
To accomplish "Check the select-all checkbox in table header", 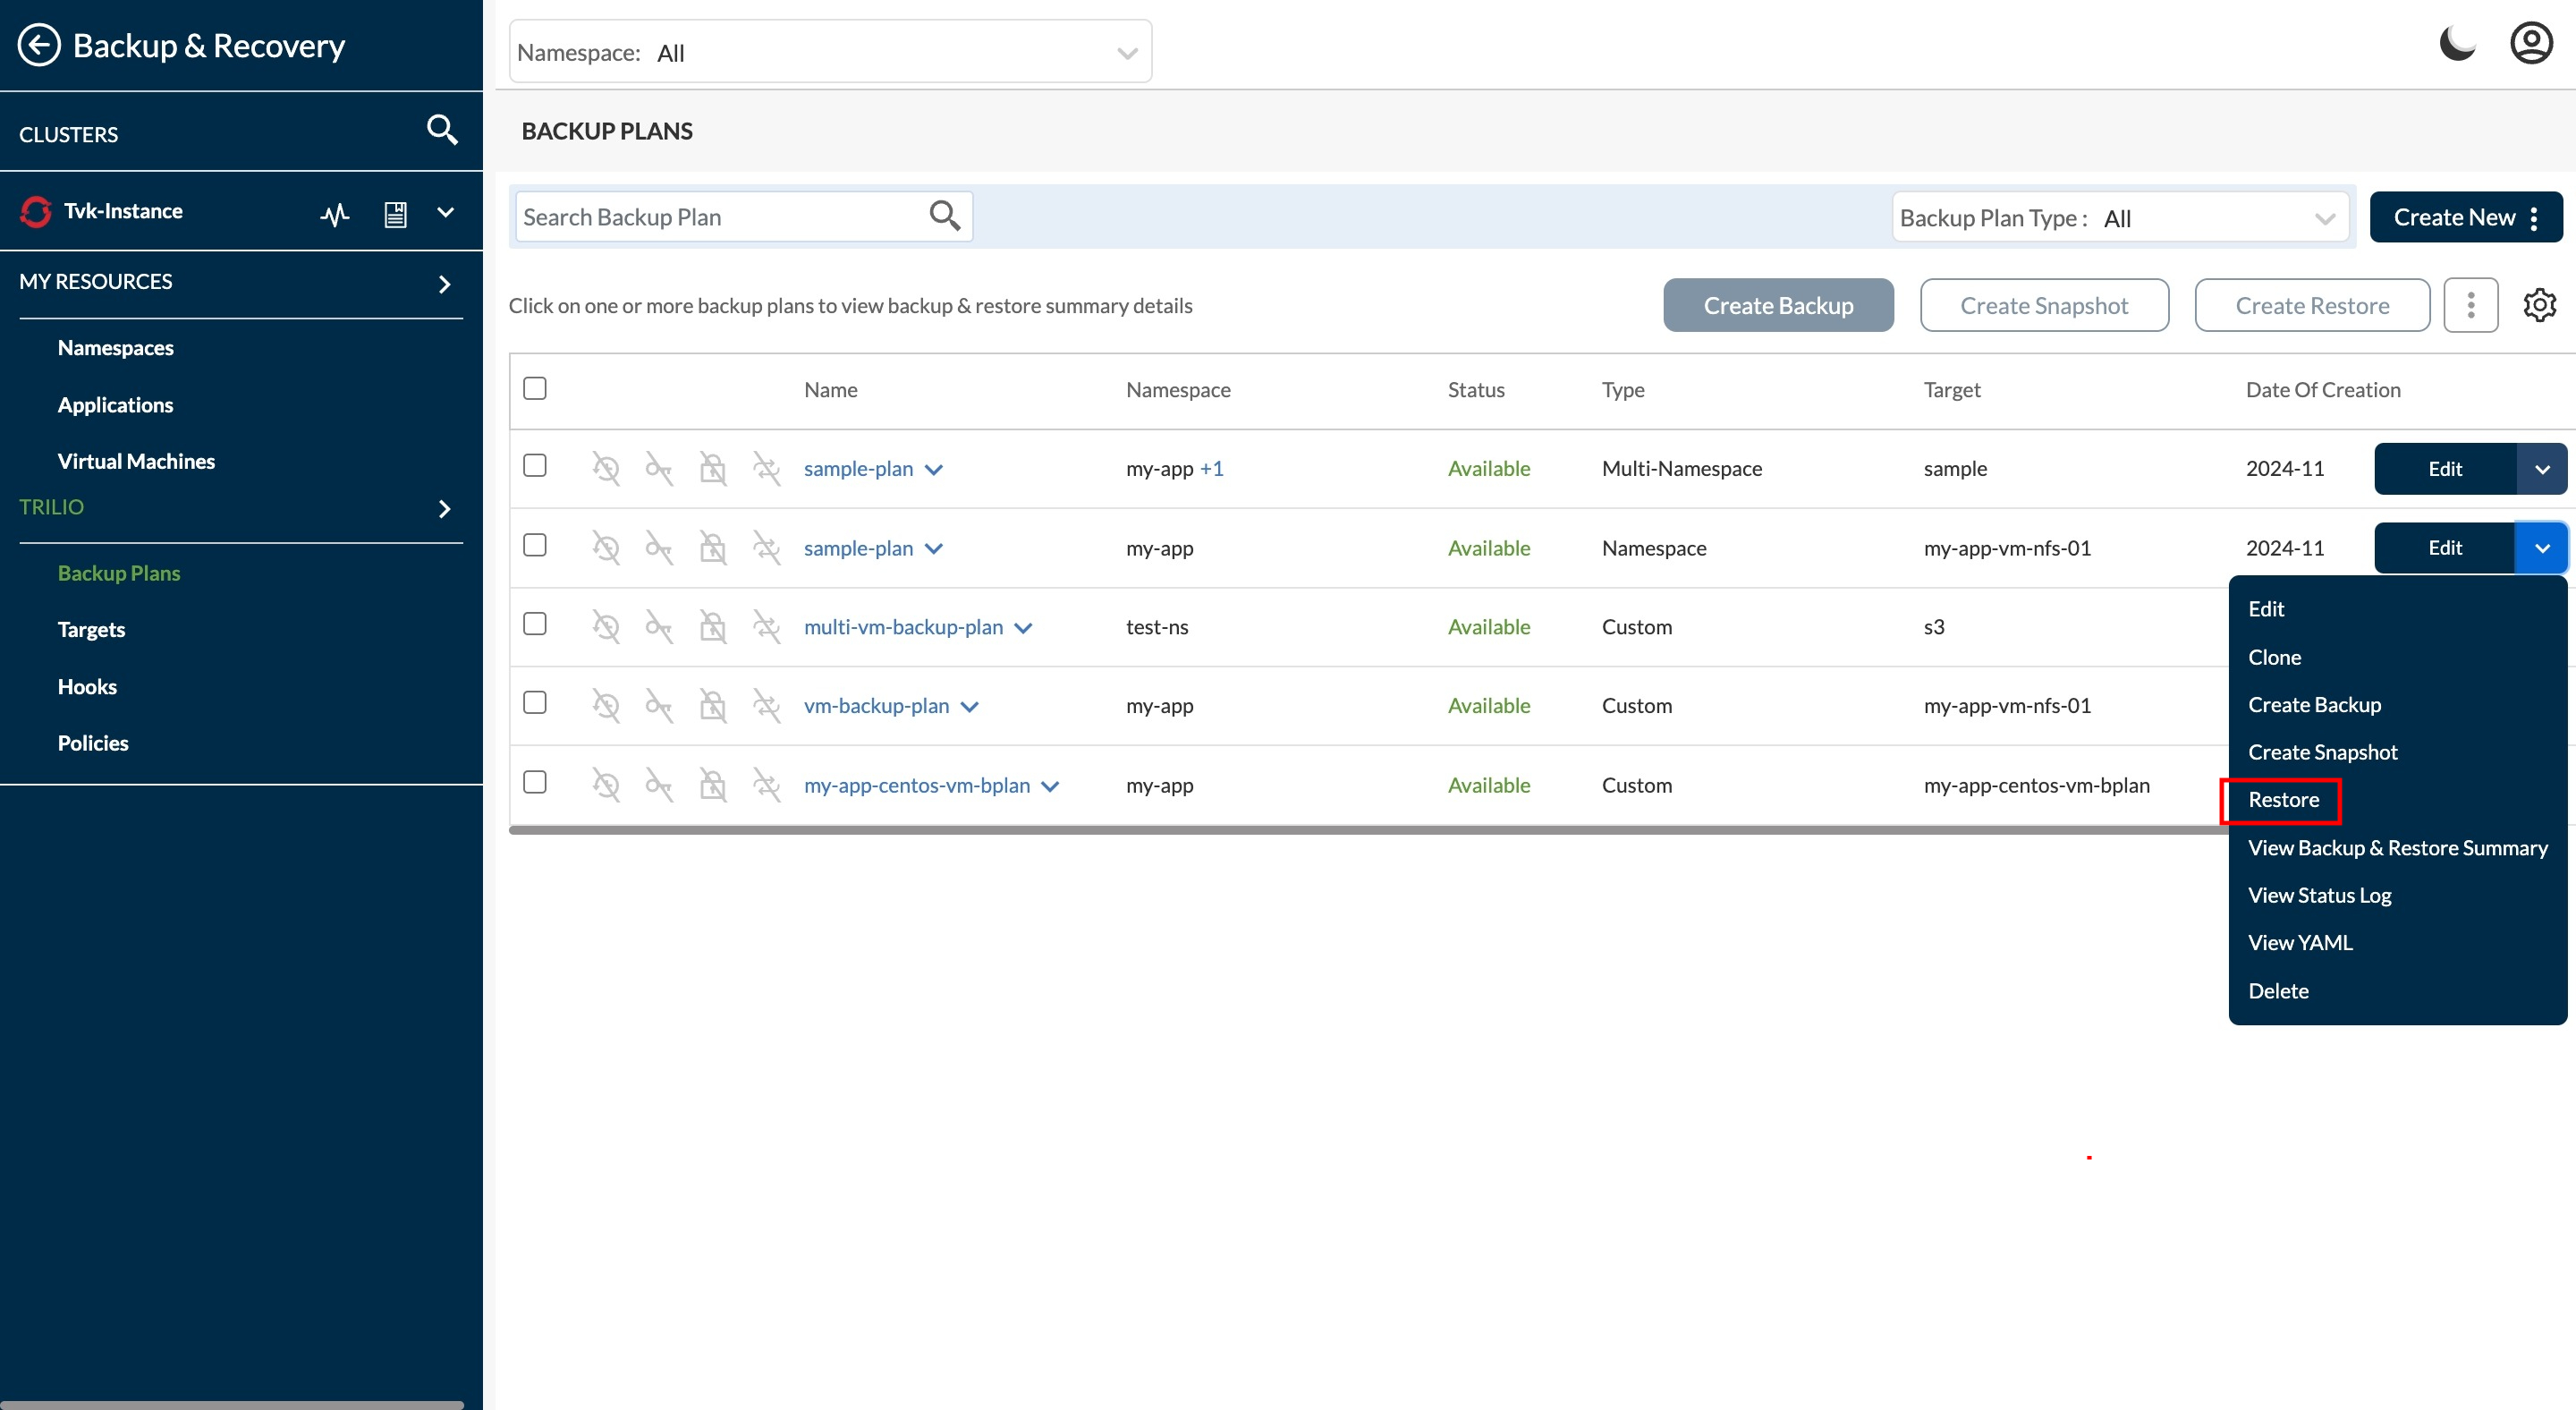I will [x=535, y=388].
